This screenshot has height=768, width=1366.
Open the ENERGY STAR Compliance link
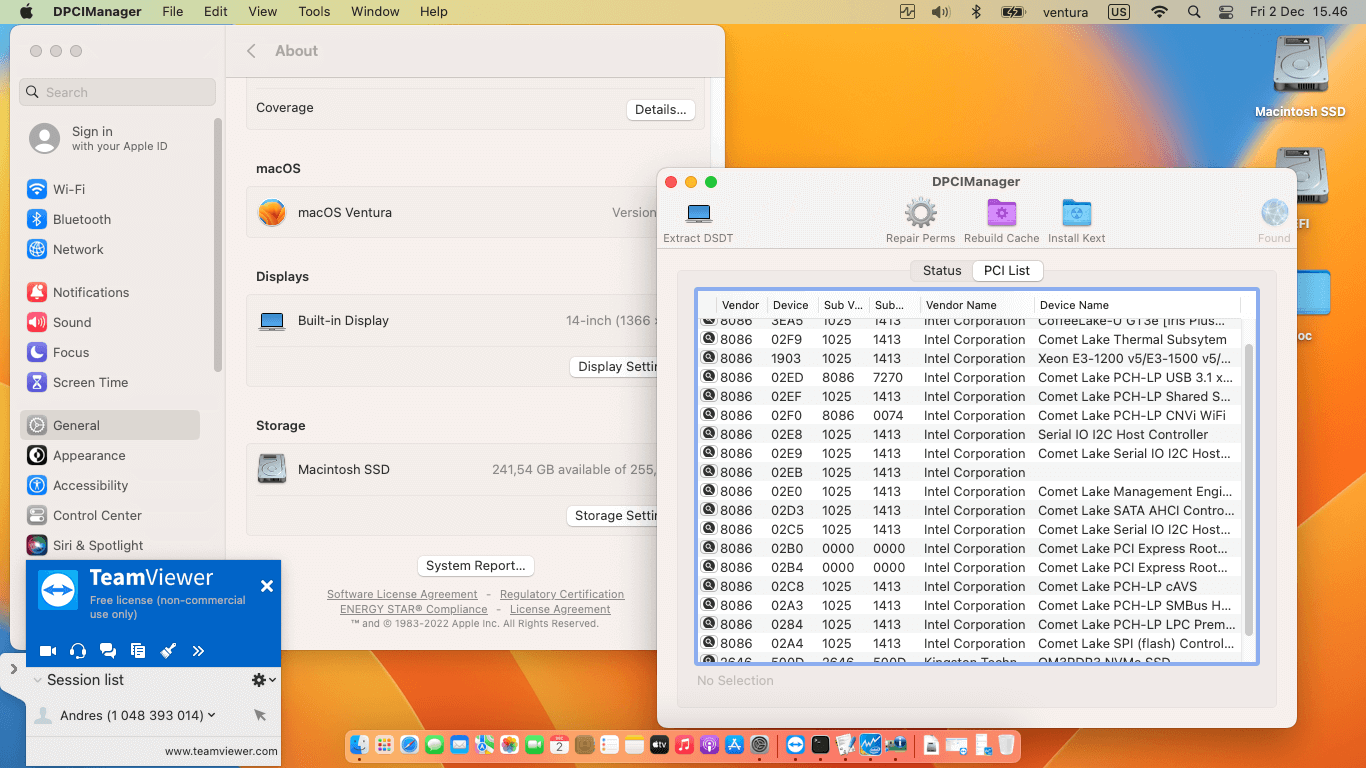click(x=414, y=609)
